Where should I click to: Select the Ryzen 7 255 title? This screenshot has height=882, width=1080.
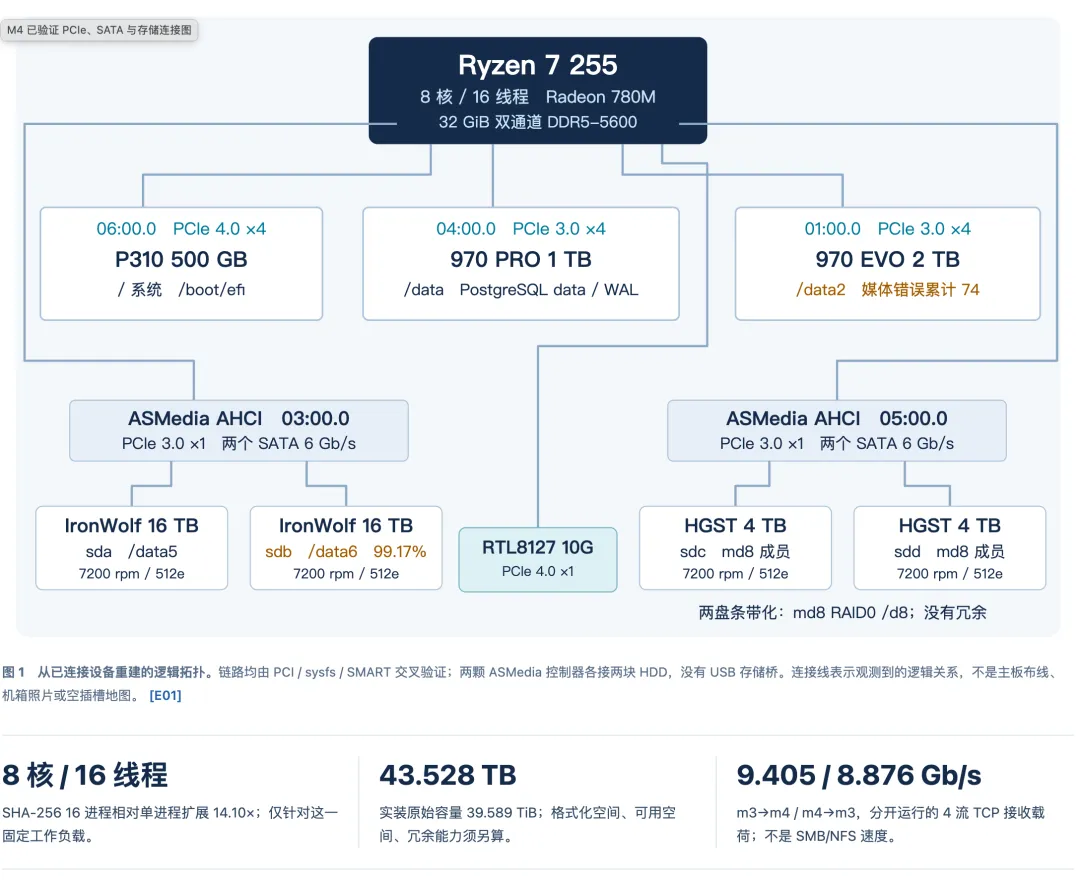tap(538, 65)
